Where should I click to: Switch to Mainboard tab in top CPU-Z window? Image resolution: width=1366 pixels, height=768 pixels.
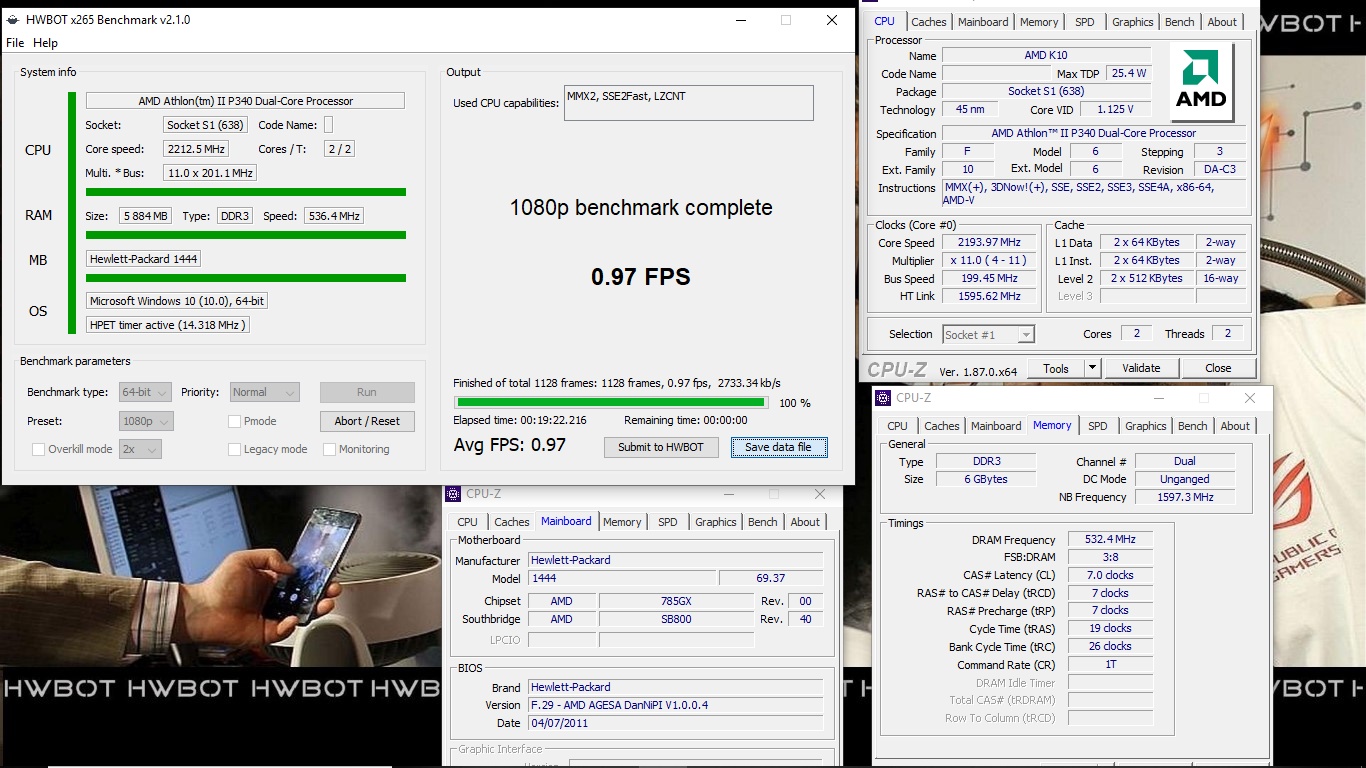[x=983, y=22]
